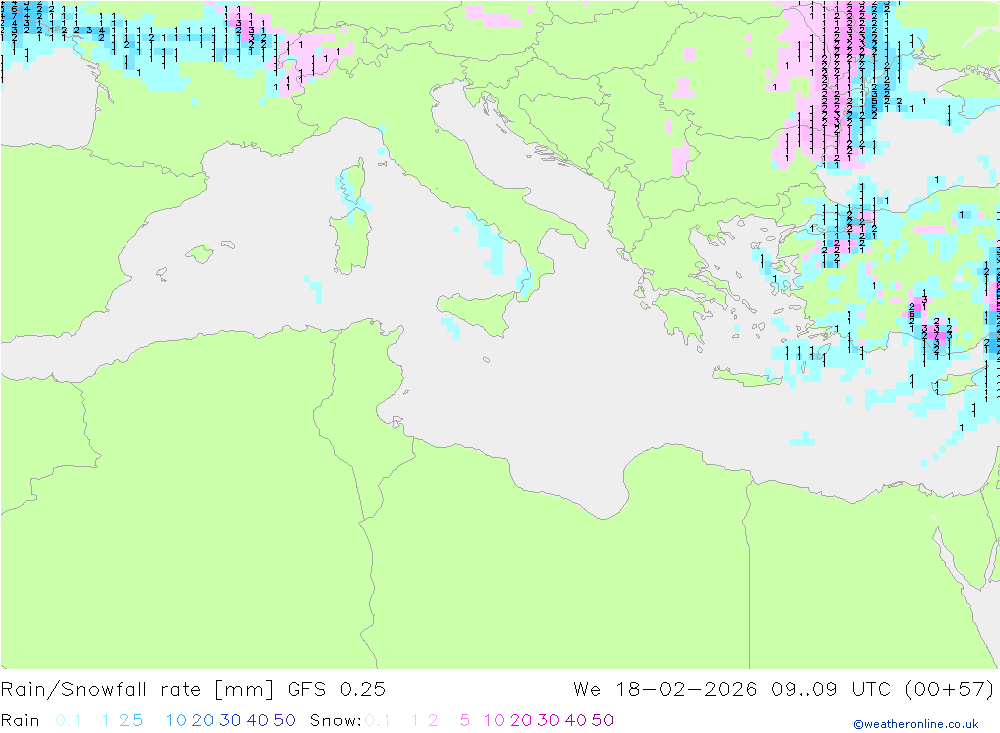Select the island of Crete on the map
This screenshot has height=733, width=1000.
746,377
